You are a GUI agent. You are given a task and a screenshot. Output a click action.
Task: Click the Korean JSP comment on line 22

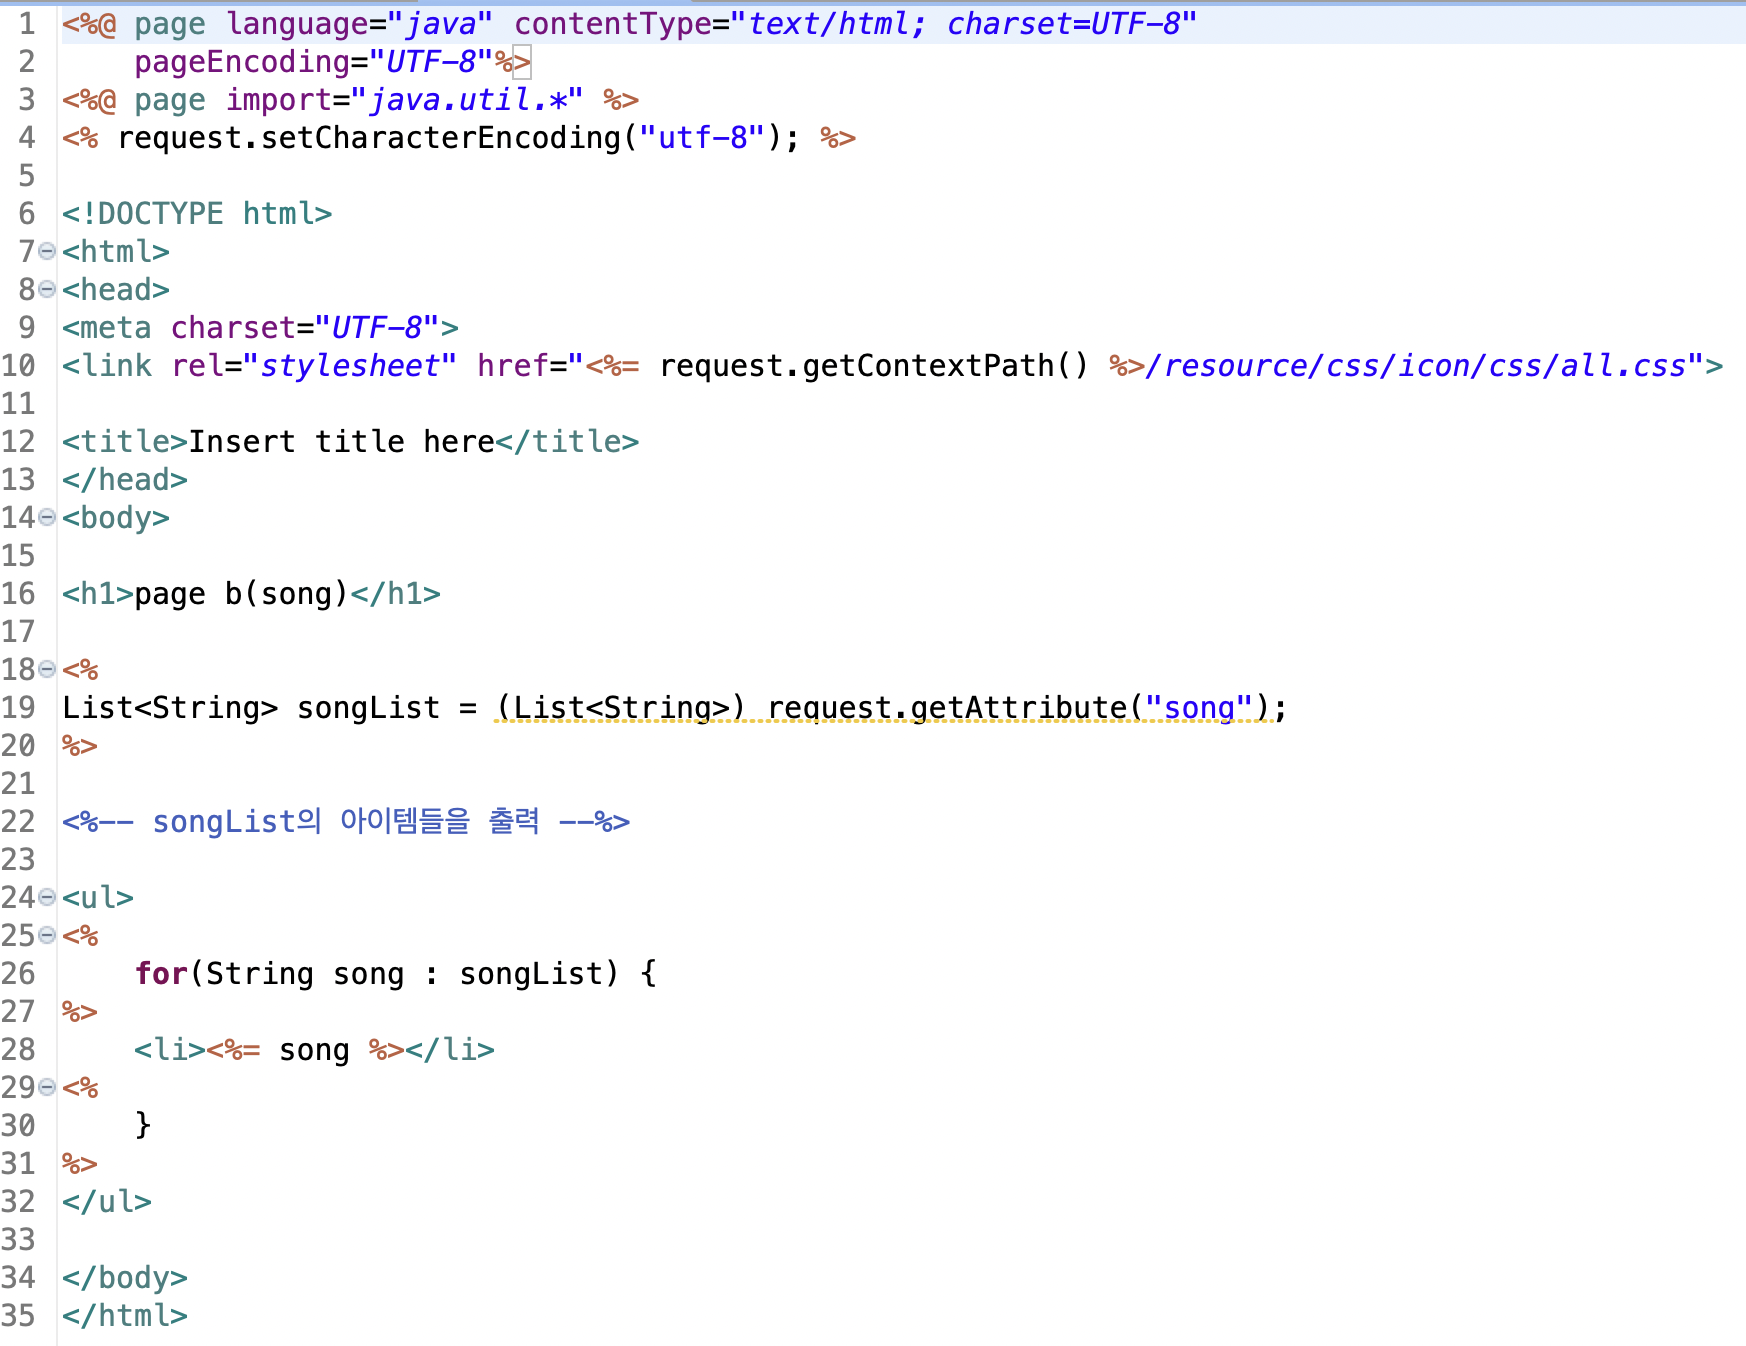346,822
